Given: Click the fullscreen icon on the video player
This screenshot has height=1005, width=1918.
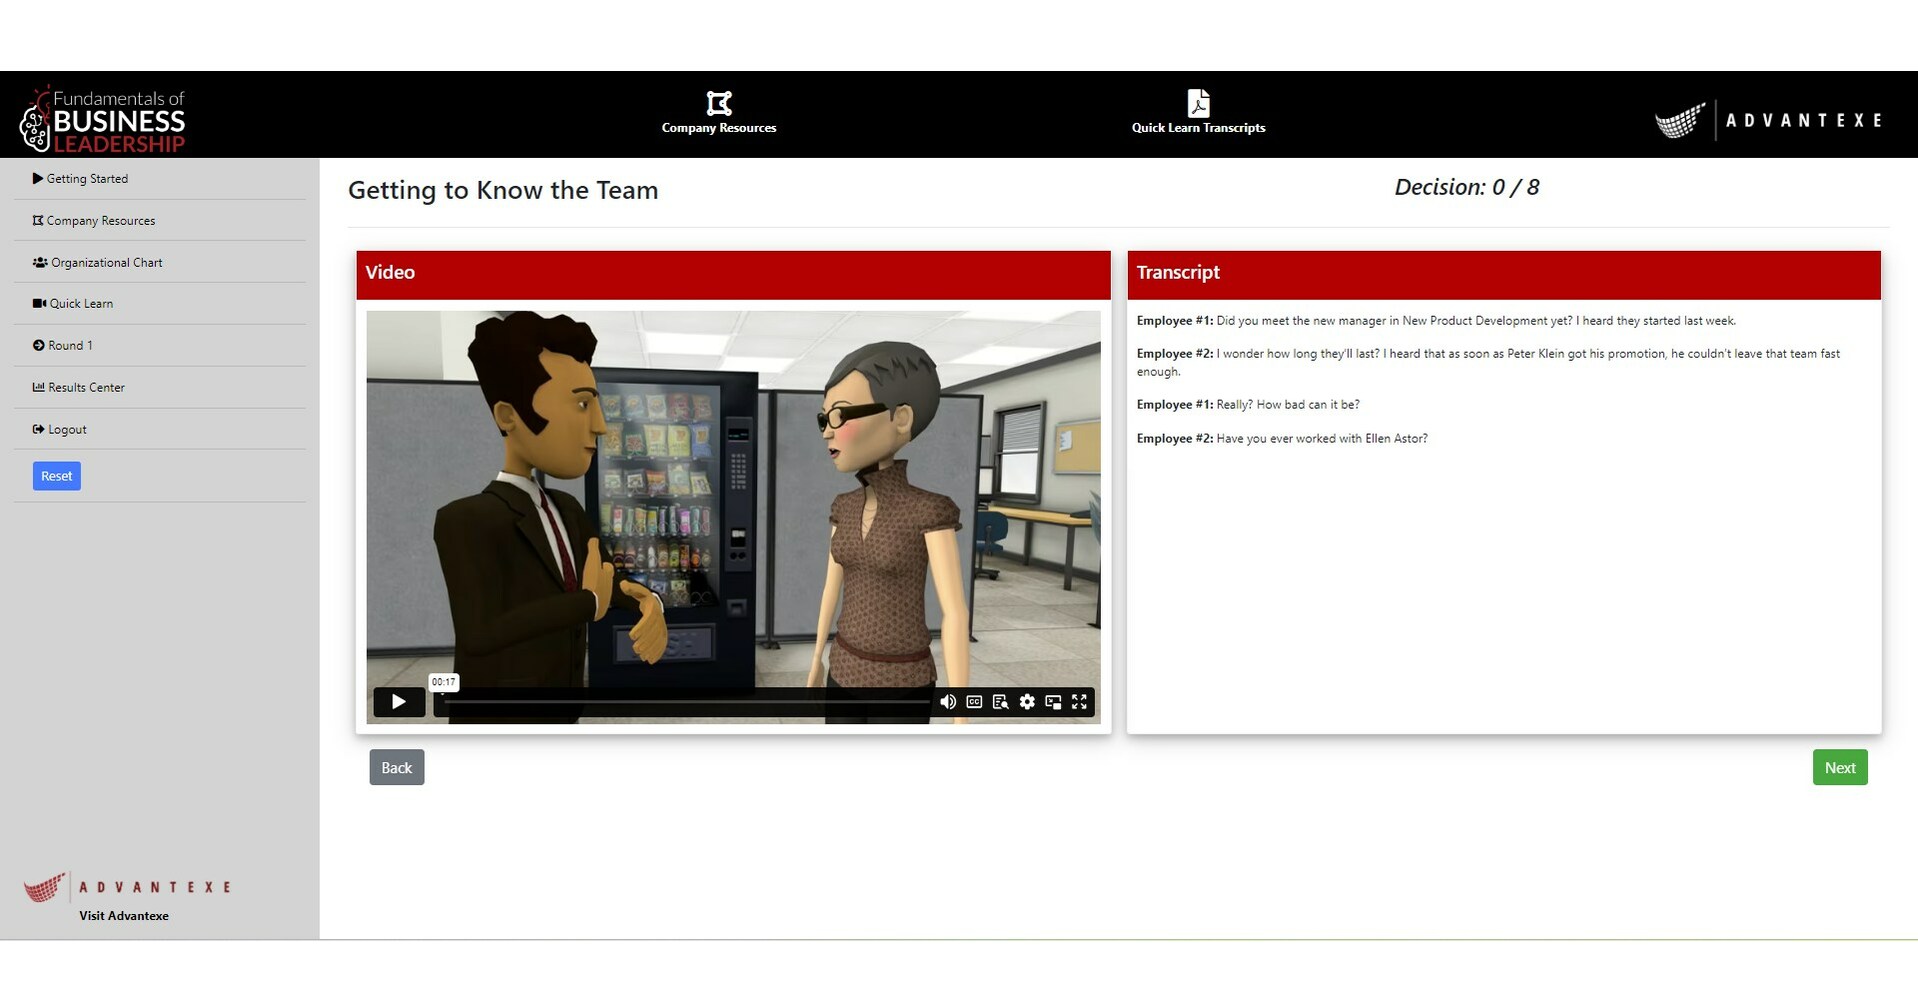Looking at the screenshot, I should click(1079, 702).
